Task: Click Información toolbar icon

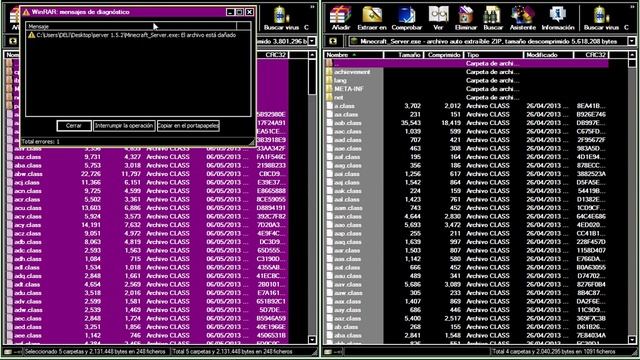Action: (558, 18)
